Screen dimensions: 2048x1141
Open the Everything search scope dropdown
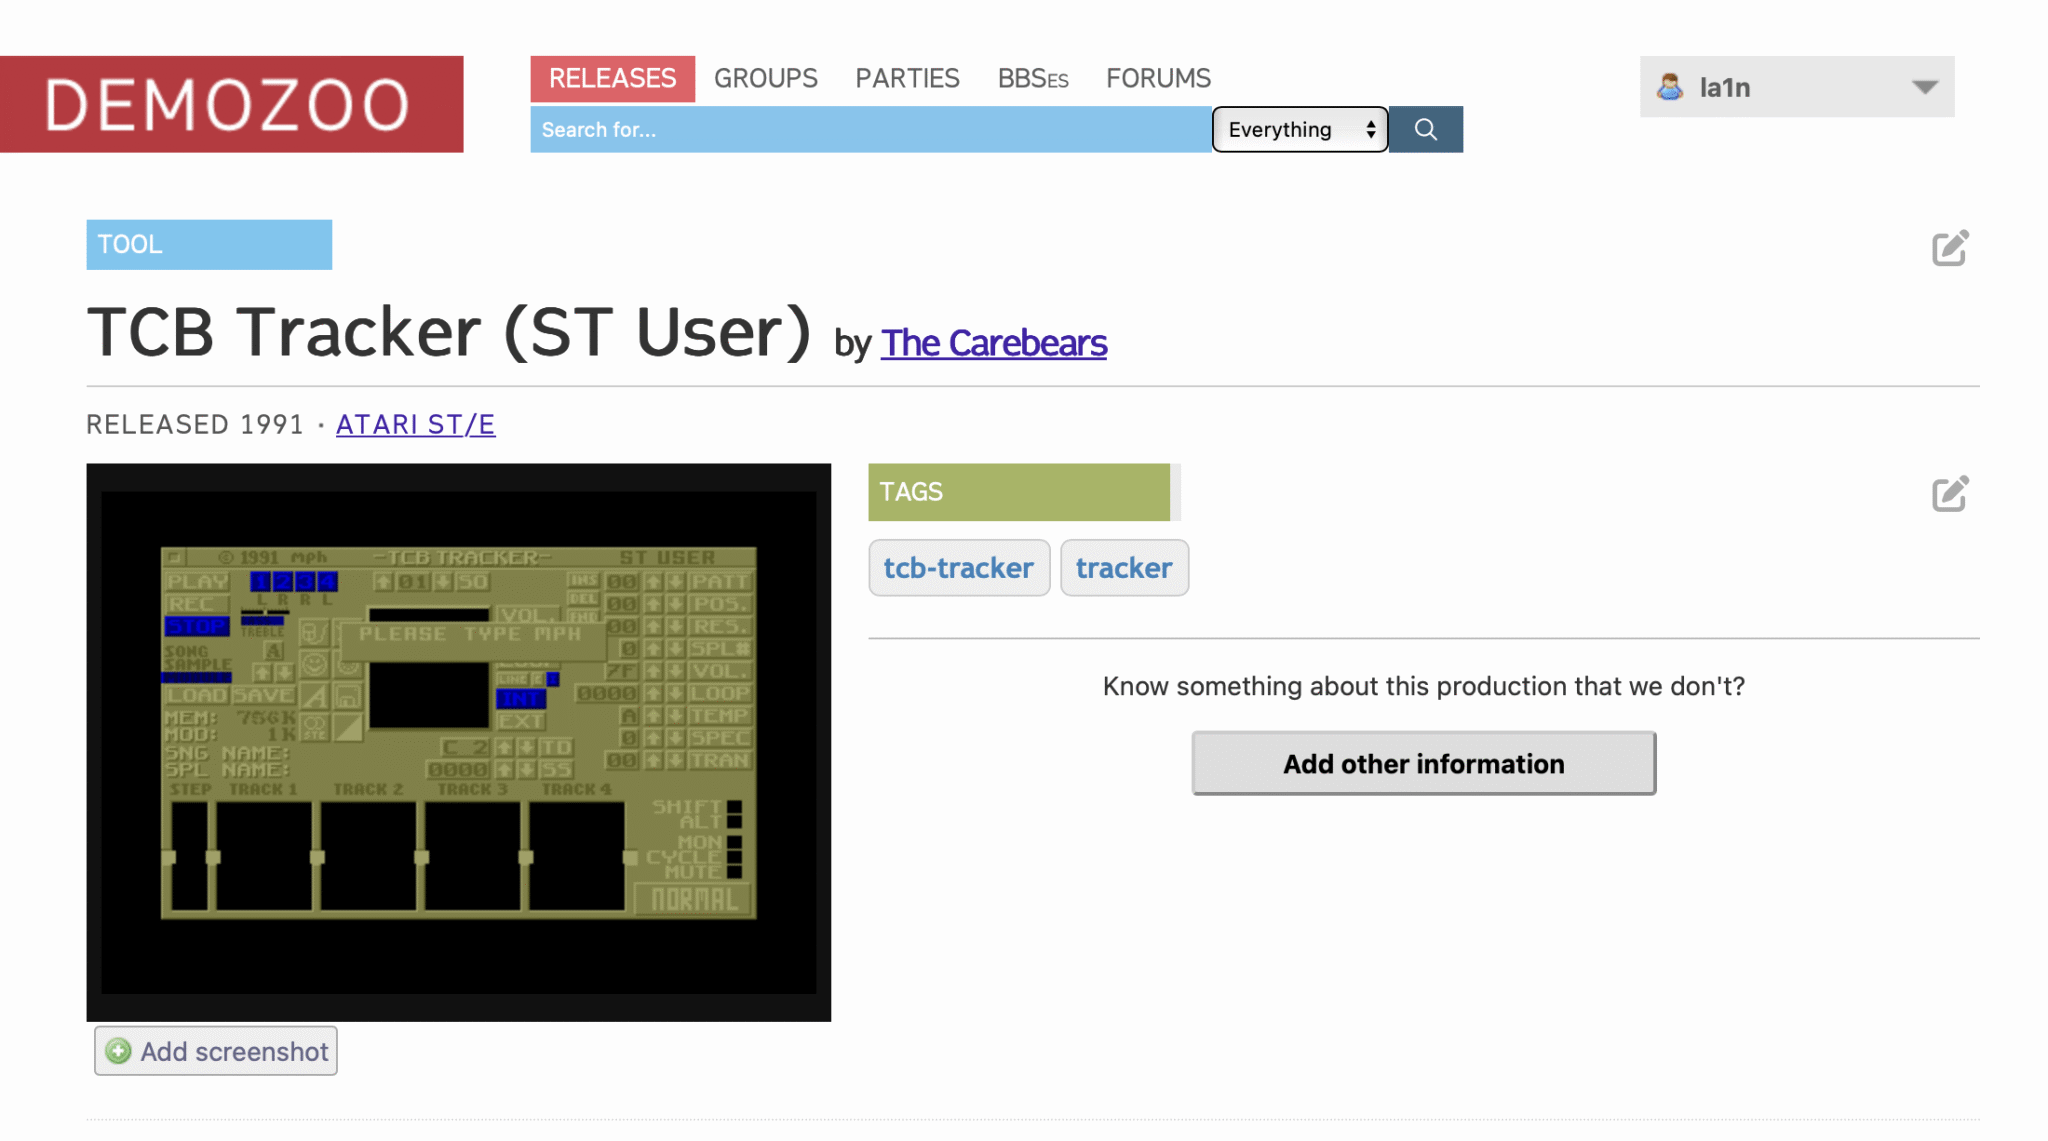click(1299, 129)
